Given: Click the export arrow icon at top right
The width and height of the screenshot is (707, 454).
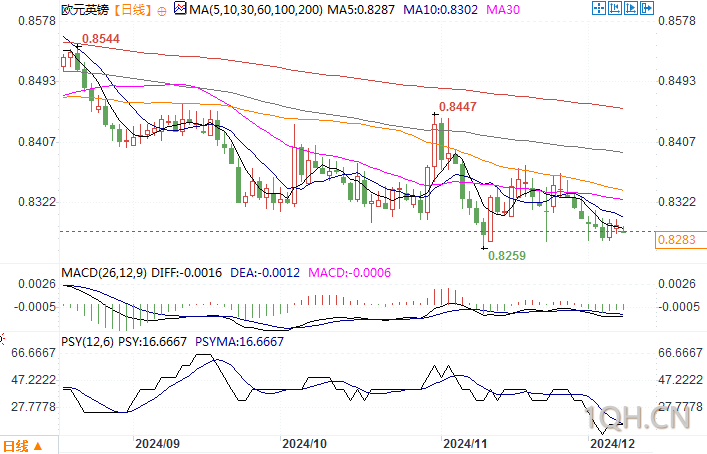Looking at the screenshot, I should coord(647,8).
